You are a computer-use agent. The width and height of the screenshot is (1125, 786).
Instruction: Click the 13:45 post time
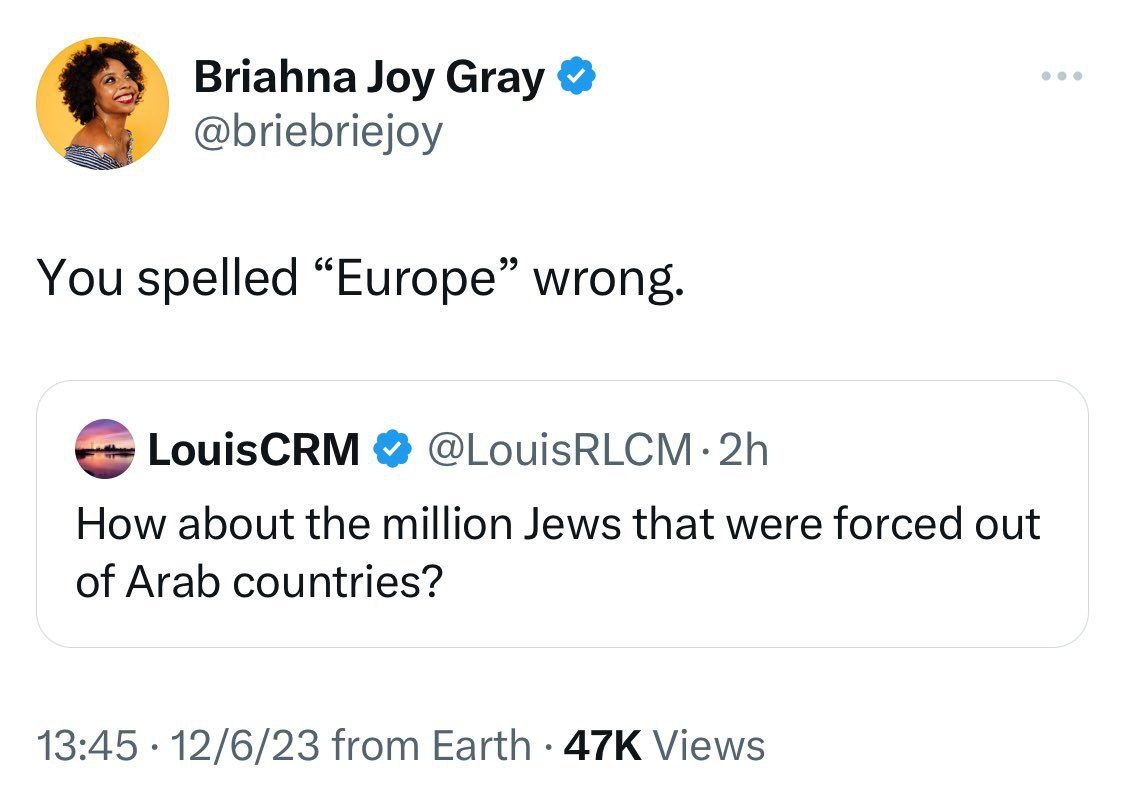[x=85, y=746]
